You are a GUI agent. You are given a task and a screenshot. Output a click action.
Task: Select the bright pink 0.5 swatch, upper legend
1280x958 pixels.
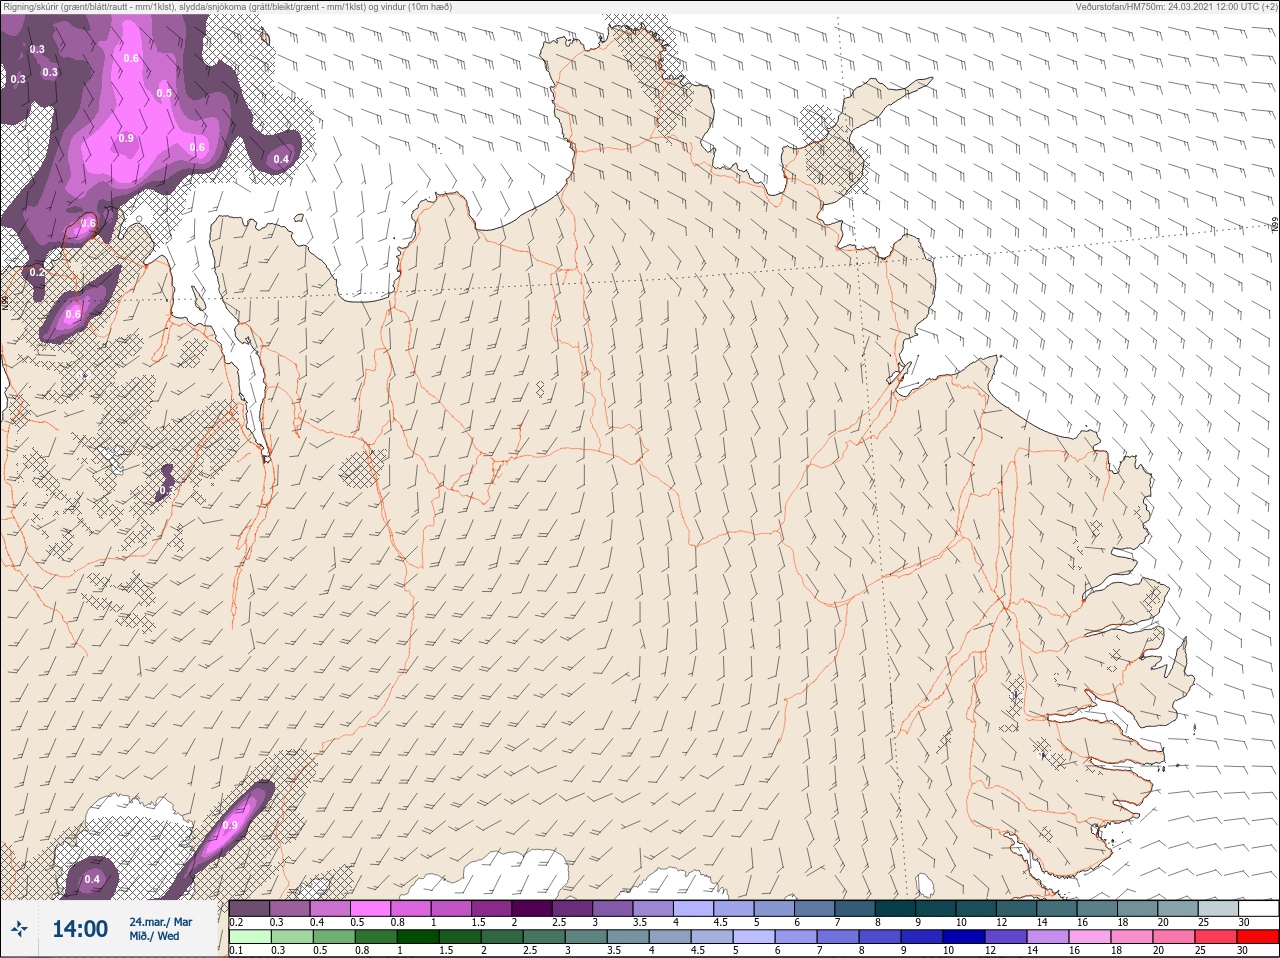pyautogui.click(x=370, y=908)
